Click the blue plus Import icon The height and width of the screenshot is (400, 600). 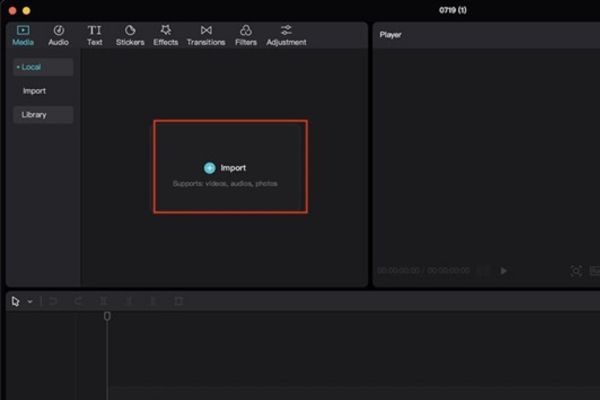point(209,168)
